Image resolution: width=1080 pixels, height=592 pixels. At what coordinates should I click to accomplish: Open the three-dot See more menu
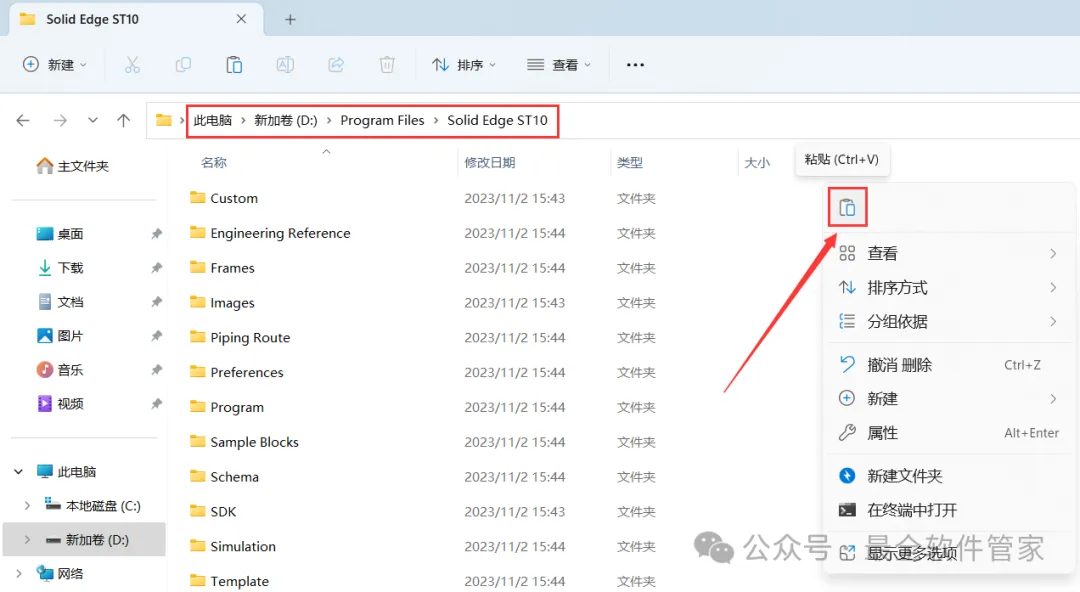(x=635, y=65)
